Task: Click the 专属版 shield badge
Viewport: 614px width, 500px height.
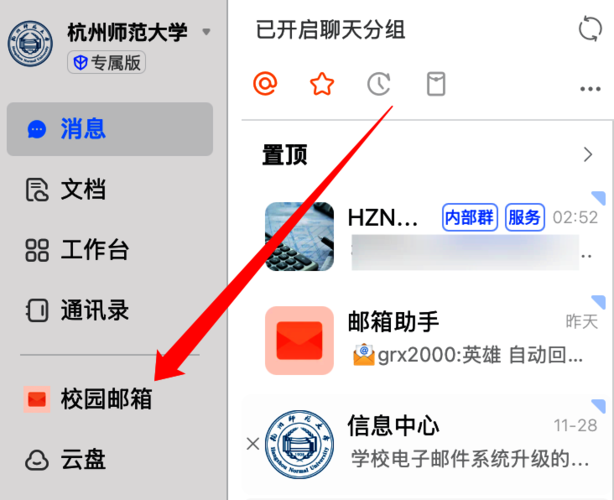Action: click(107, 62)
